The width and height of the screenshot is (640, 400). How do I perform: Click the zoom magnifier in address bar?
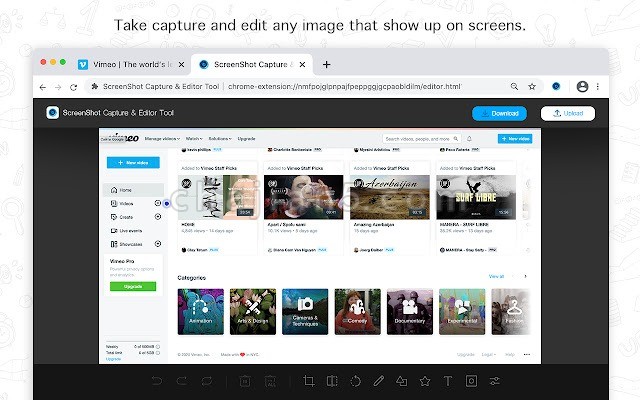click(x=514, y=87)
